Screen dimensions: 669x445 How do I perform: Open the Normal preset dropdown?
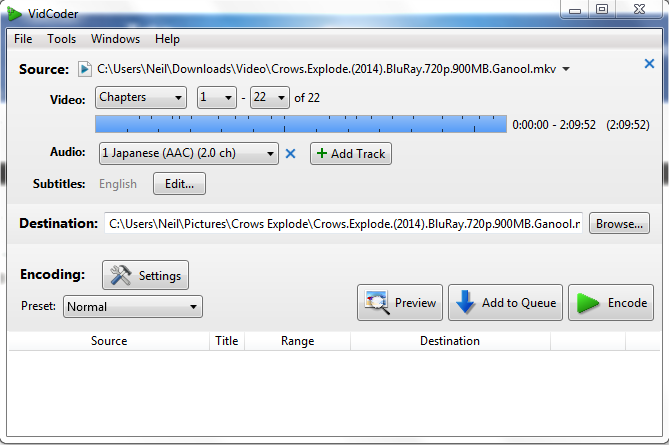click(x=133, y=307)
